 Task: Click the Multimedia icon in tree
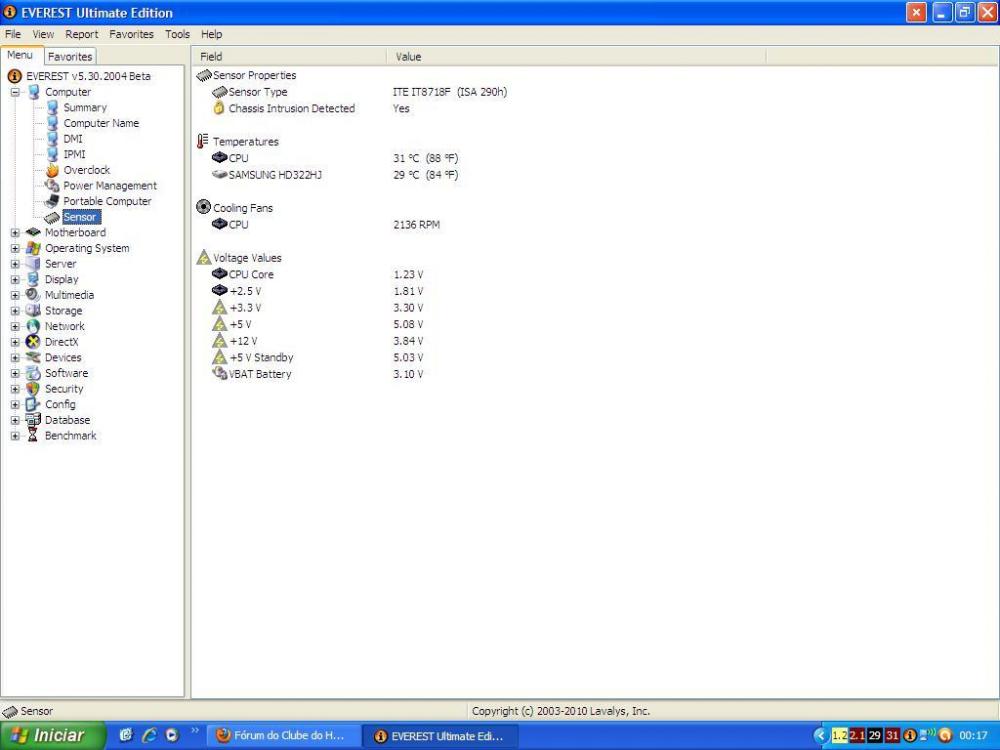pos(34,295)
